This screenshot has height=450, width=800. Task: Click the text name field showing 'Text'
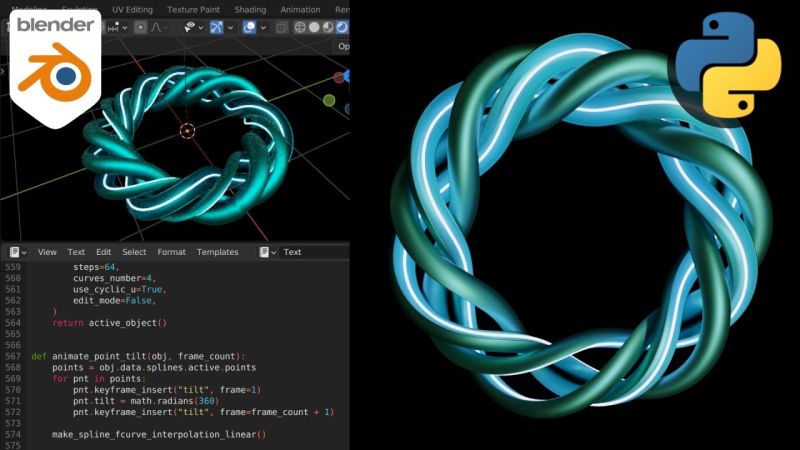(x=315, y=252)
